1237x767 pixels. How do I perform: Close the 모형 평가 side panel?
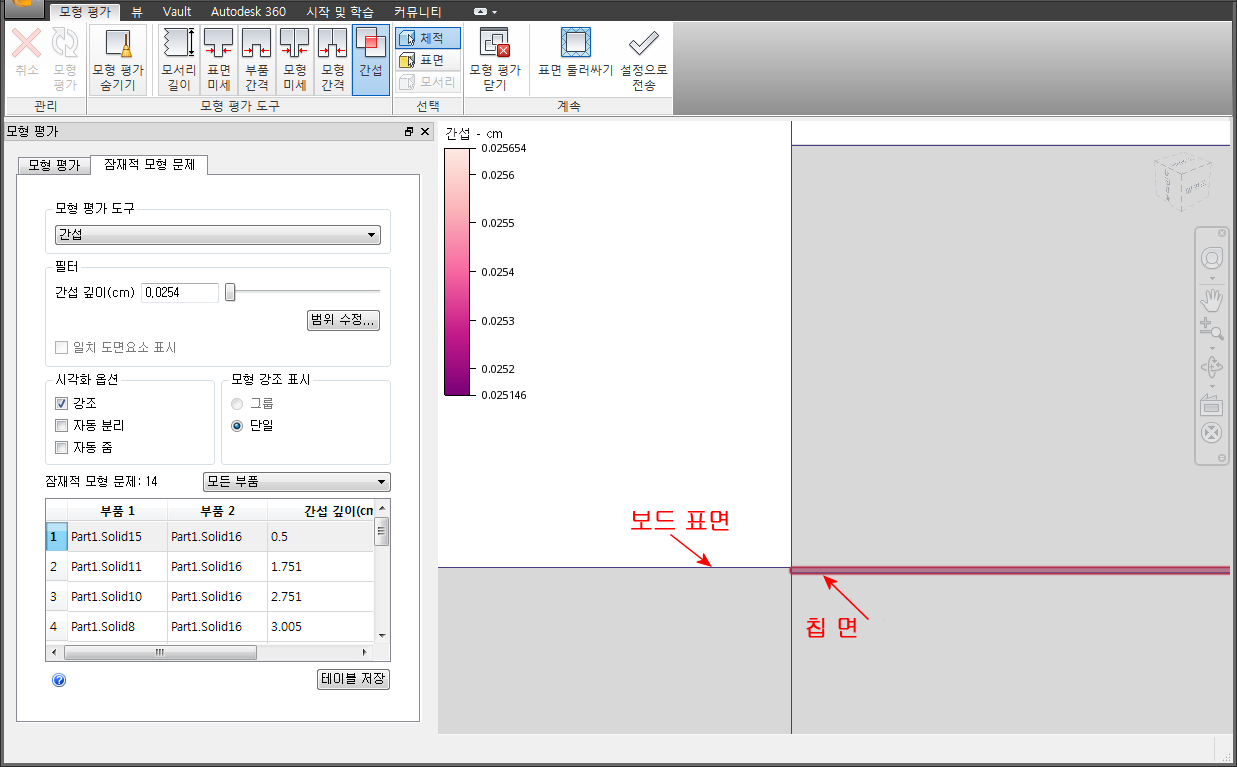[425, 132]
